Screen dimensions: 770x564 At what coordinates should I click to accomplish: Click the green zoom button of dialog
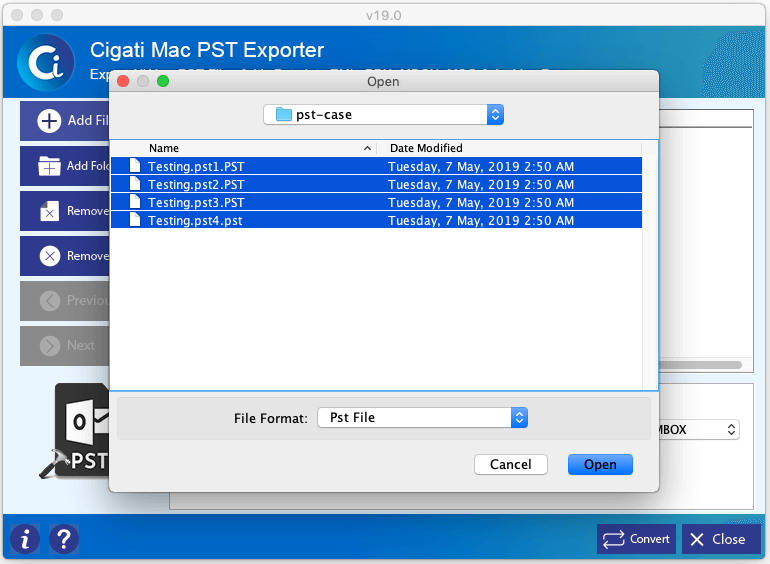tap(163, 81)
